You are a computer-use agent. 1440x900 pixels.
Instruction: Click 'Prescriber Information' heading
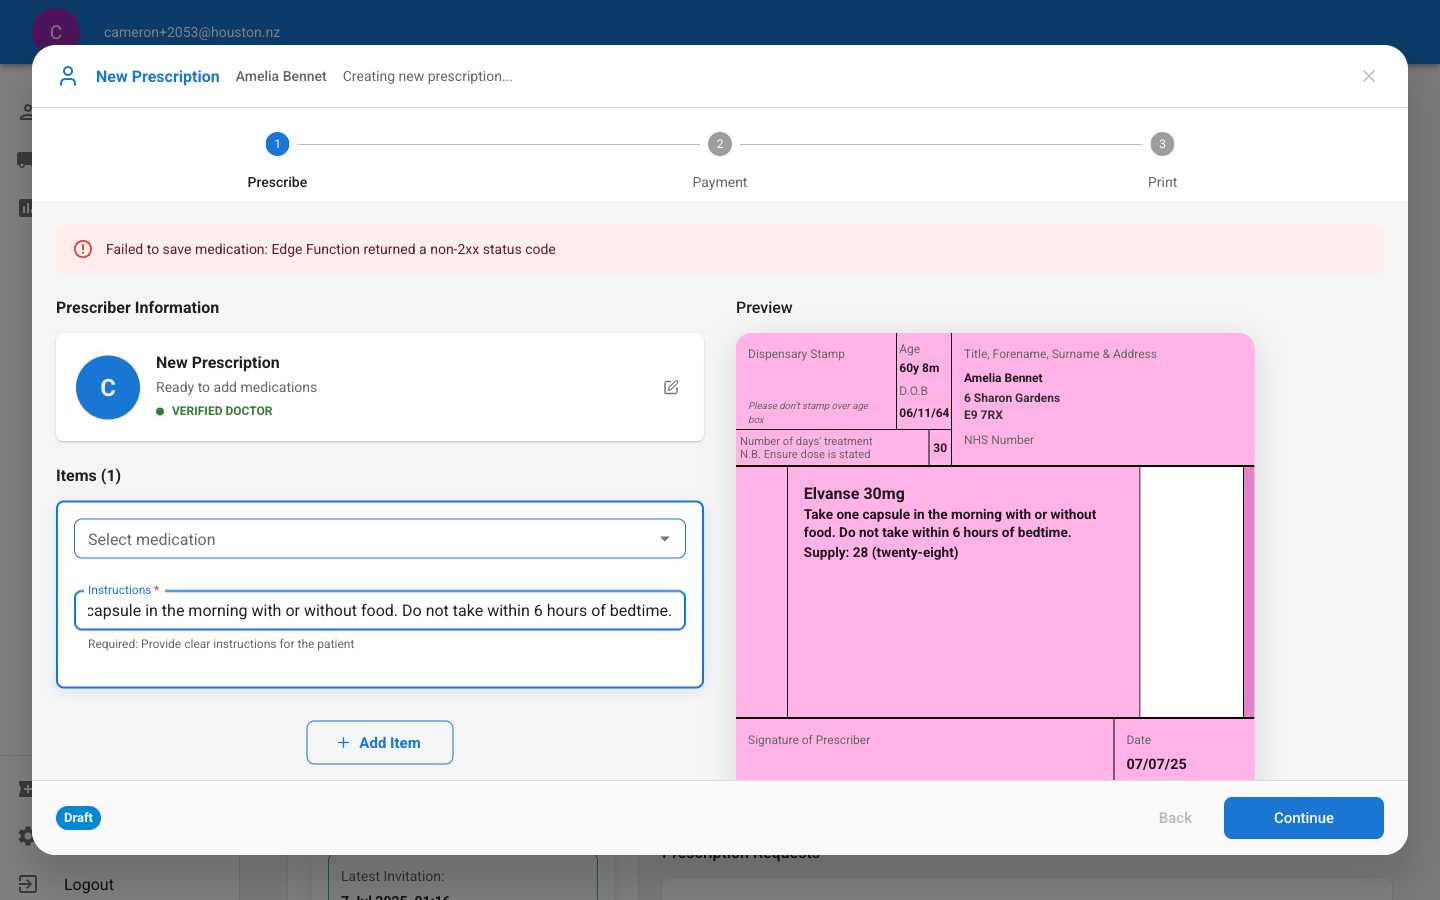click(x=137, y=308)
